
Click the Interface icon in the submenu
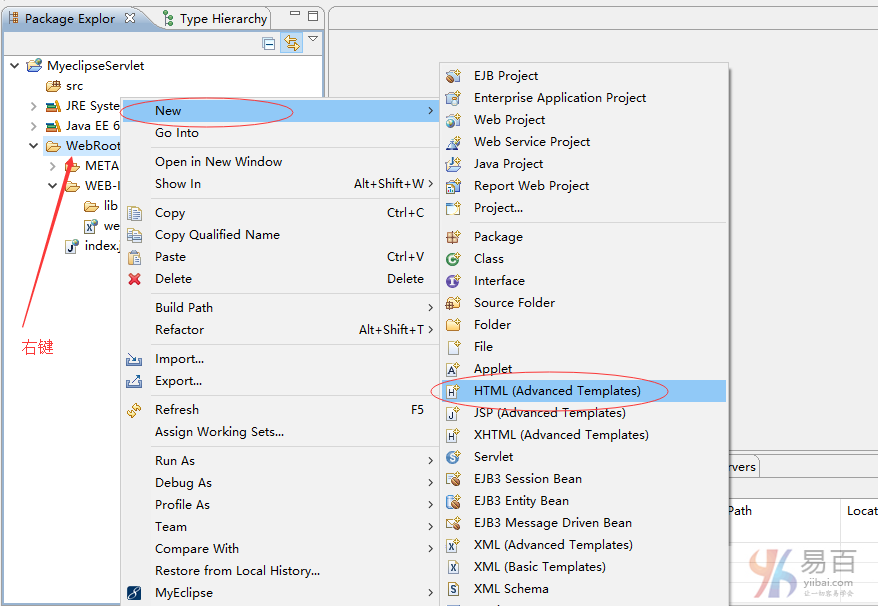coord(453,281)
